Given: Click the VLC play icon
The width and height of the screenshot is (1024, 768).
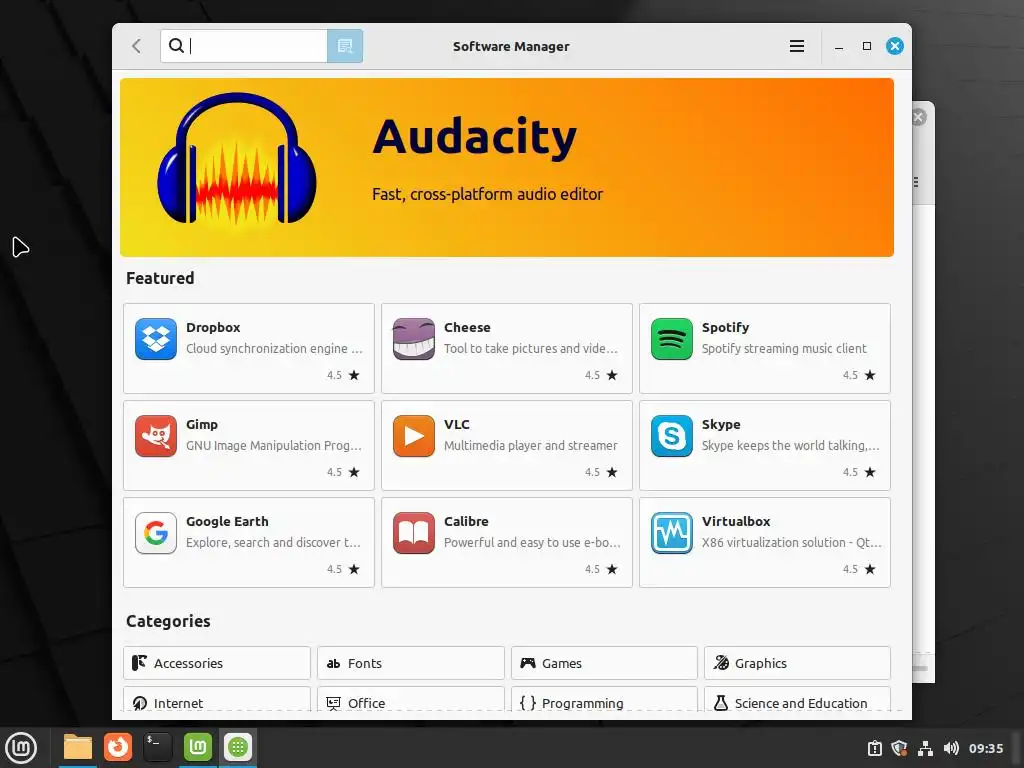Looking at the screenshot, I should 413,436.
